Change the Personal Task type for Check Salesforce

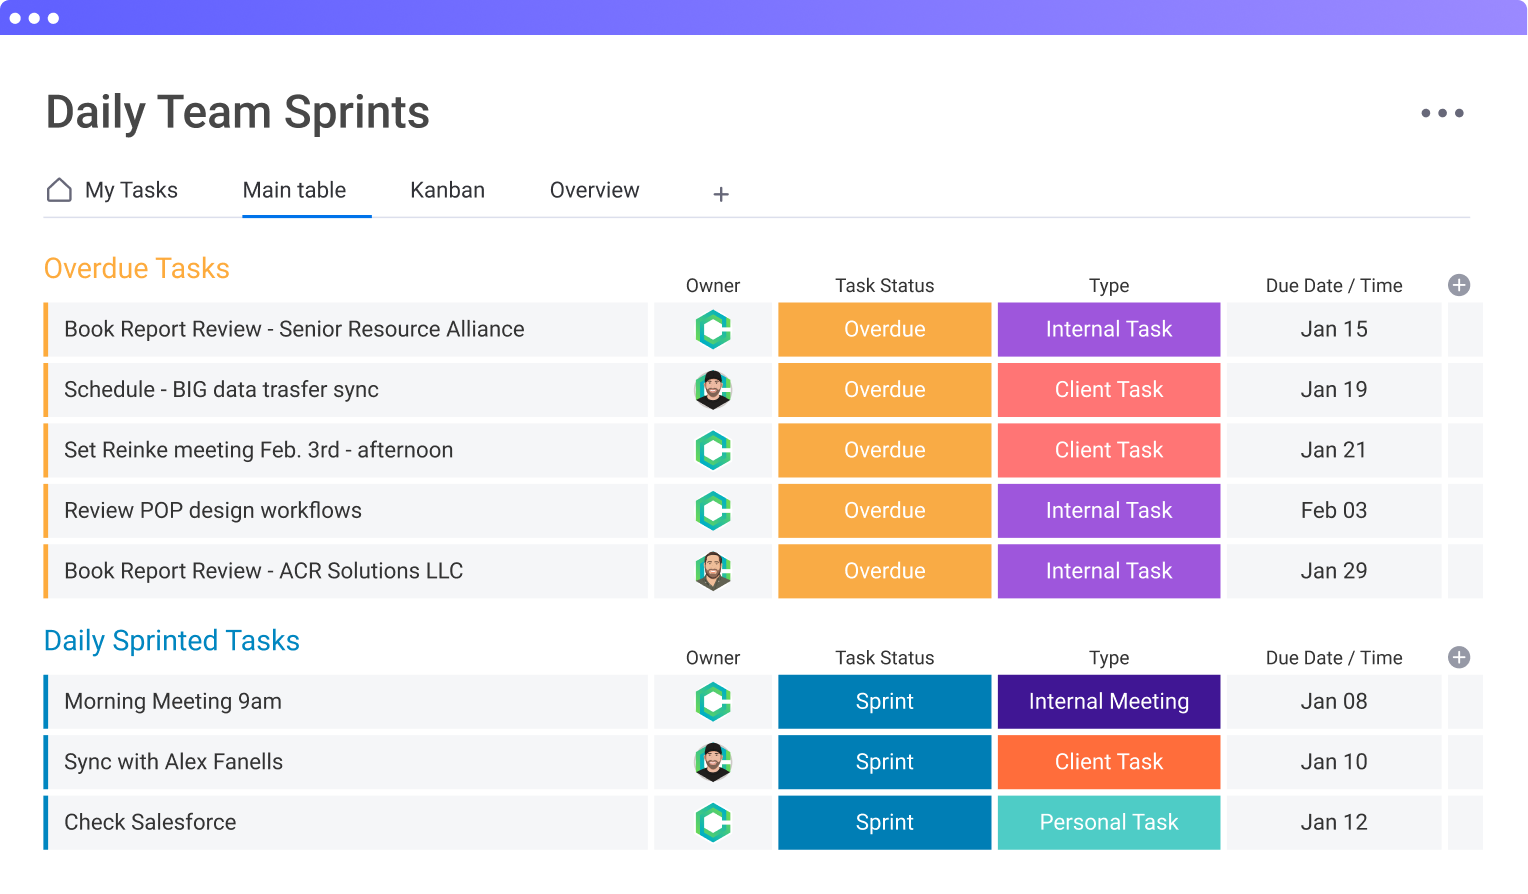[x=1108, y=822]
